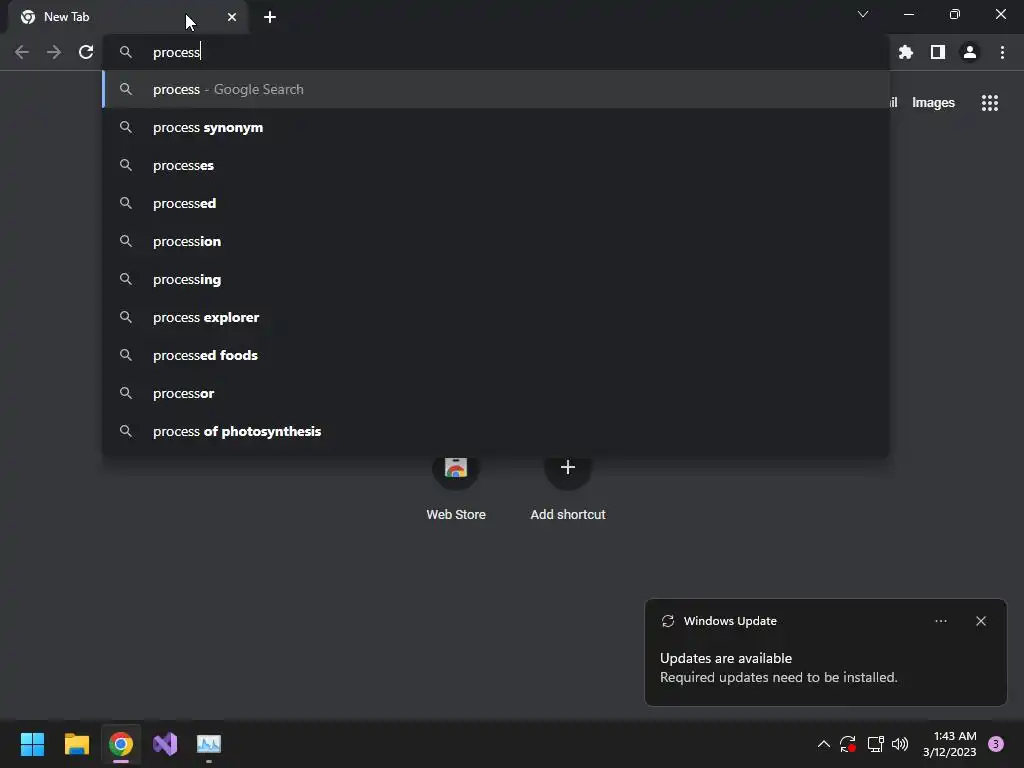Open the Extensions puzzle icon
This screenshot has width=1024, height=768.
click(906, 52)
